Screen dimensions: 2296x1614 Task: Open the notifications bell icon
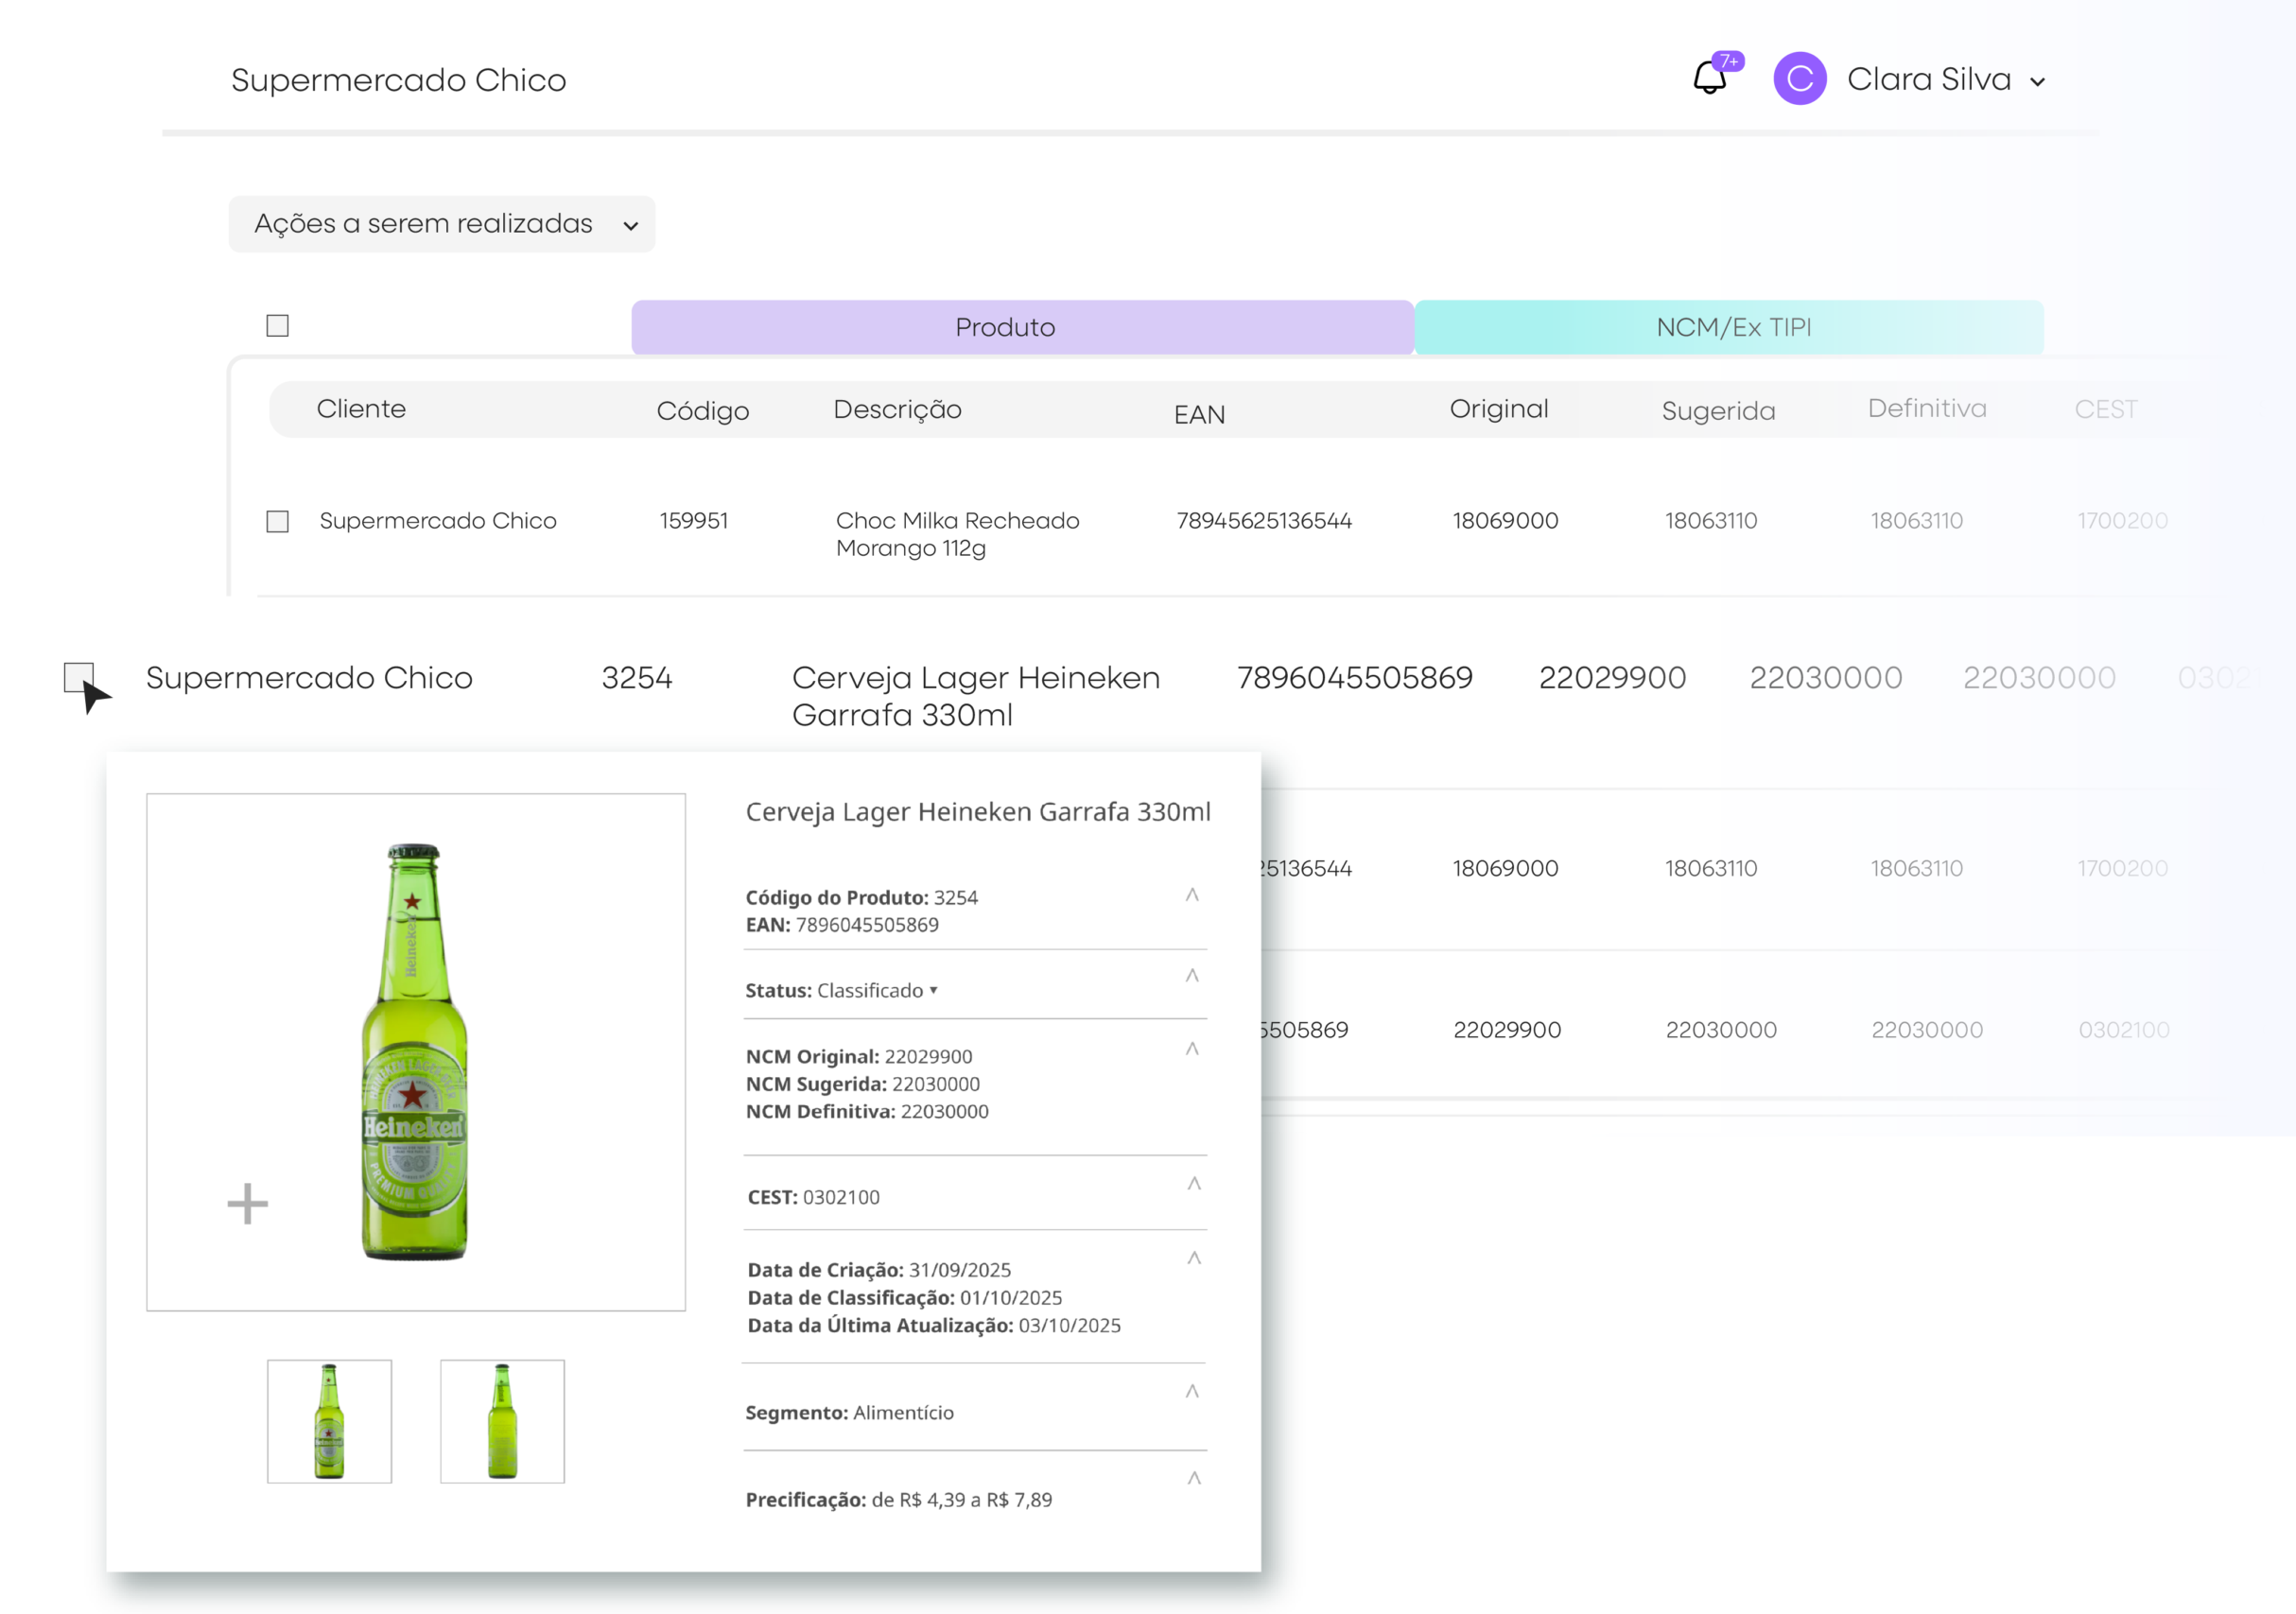(1711, 79)
